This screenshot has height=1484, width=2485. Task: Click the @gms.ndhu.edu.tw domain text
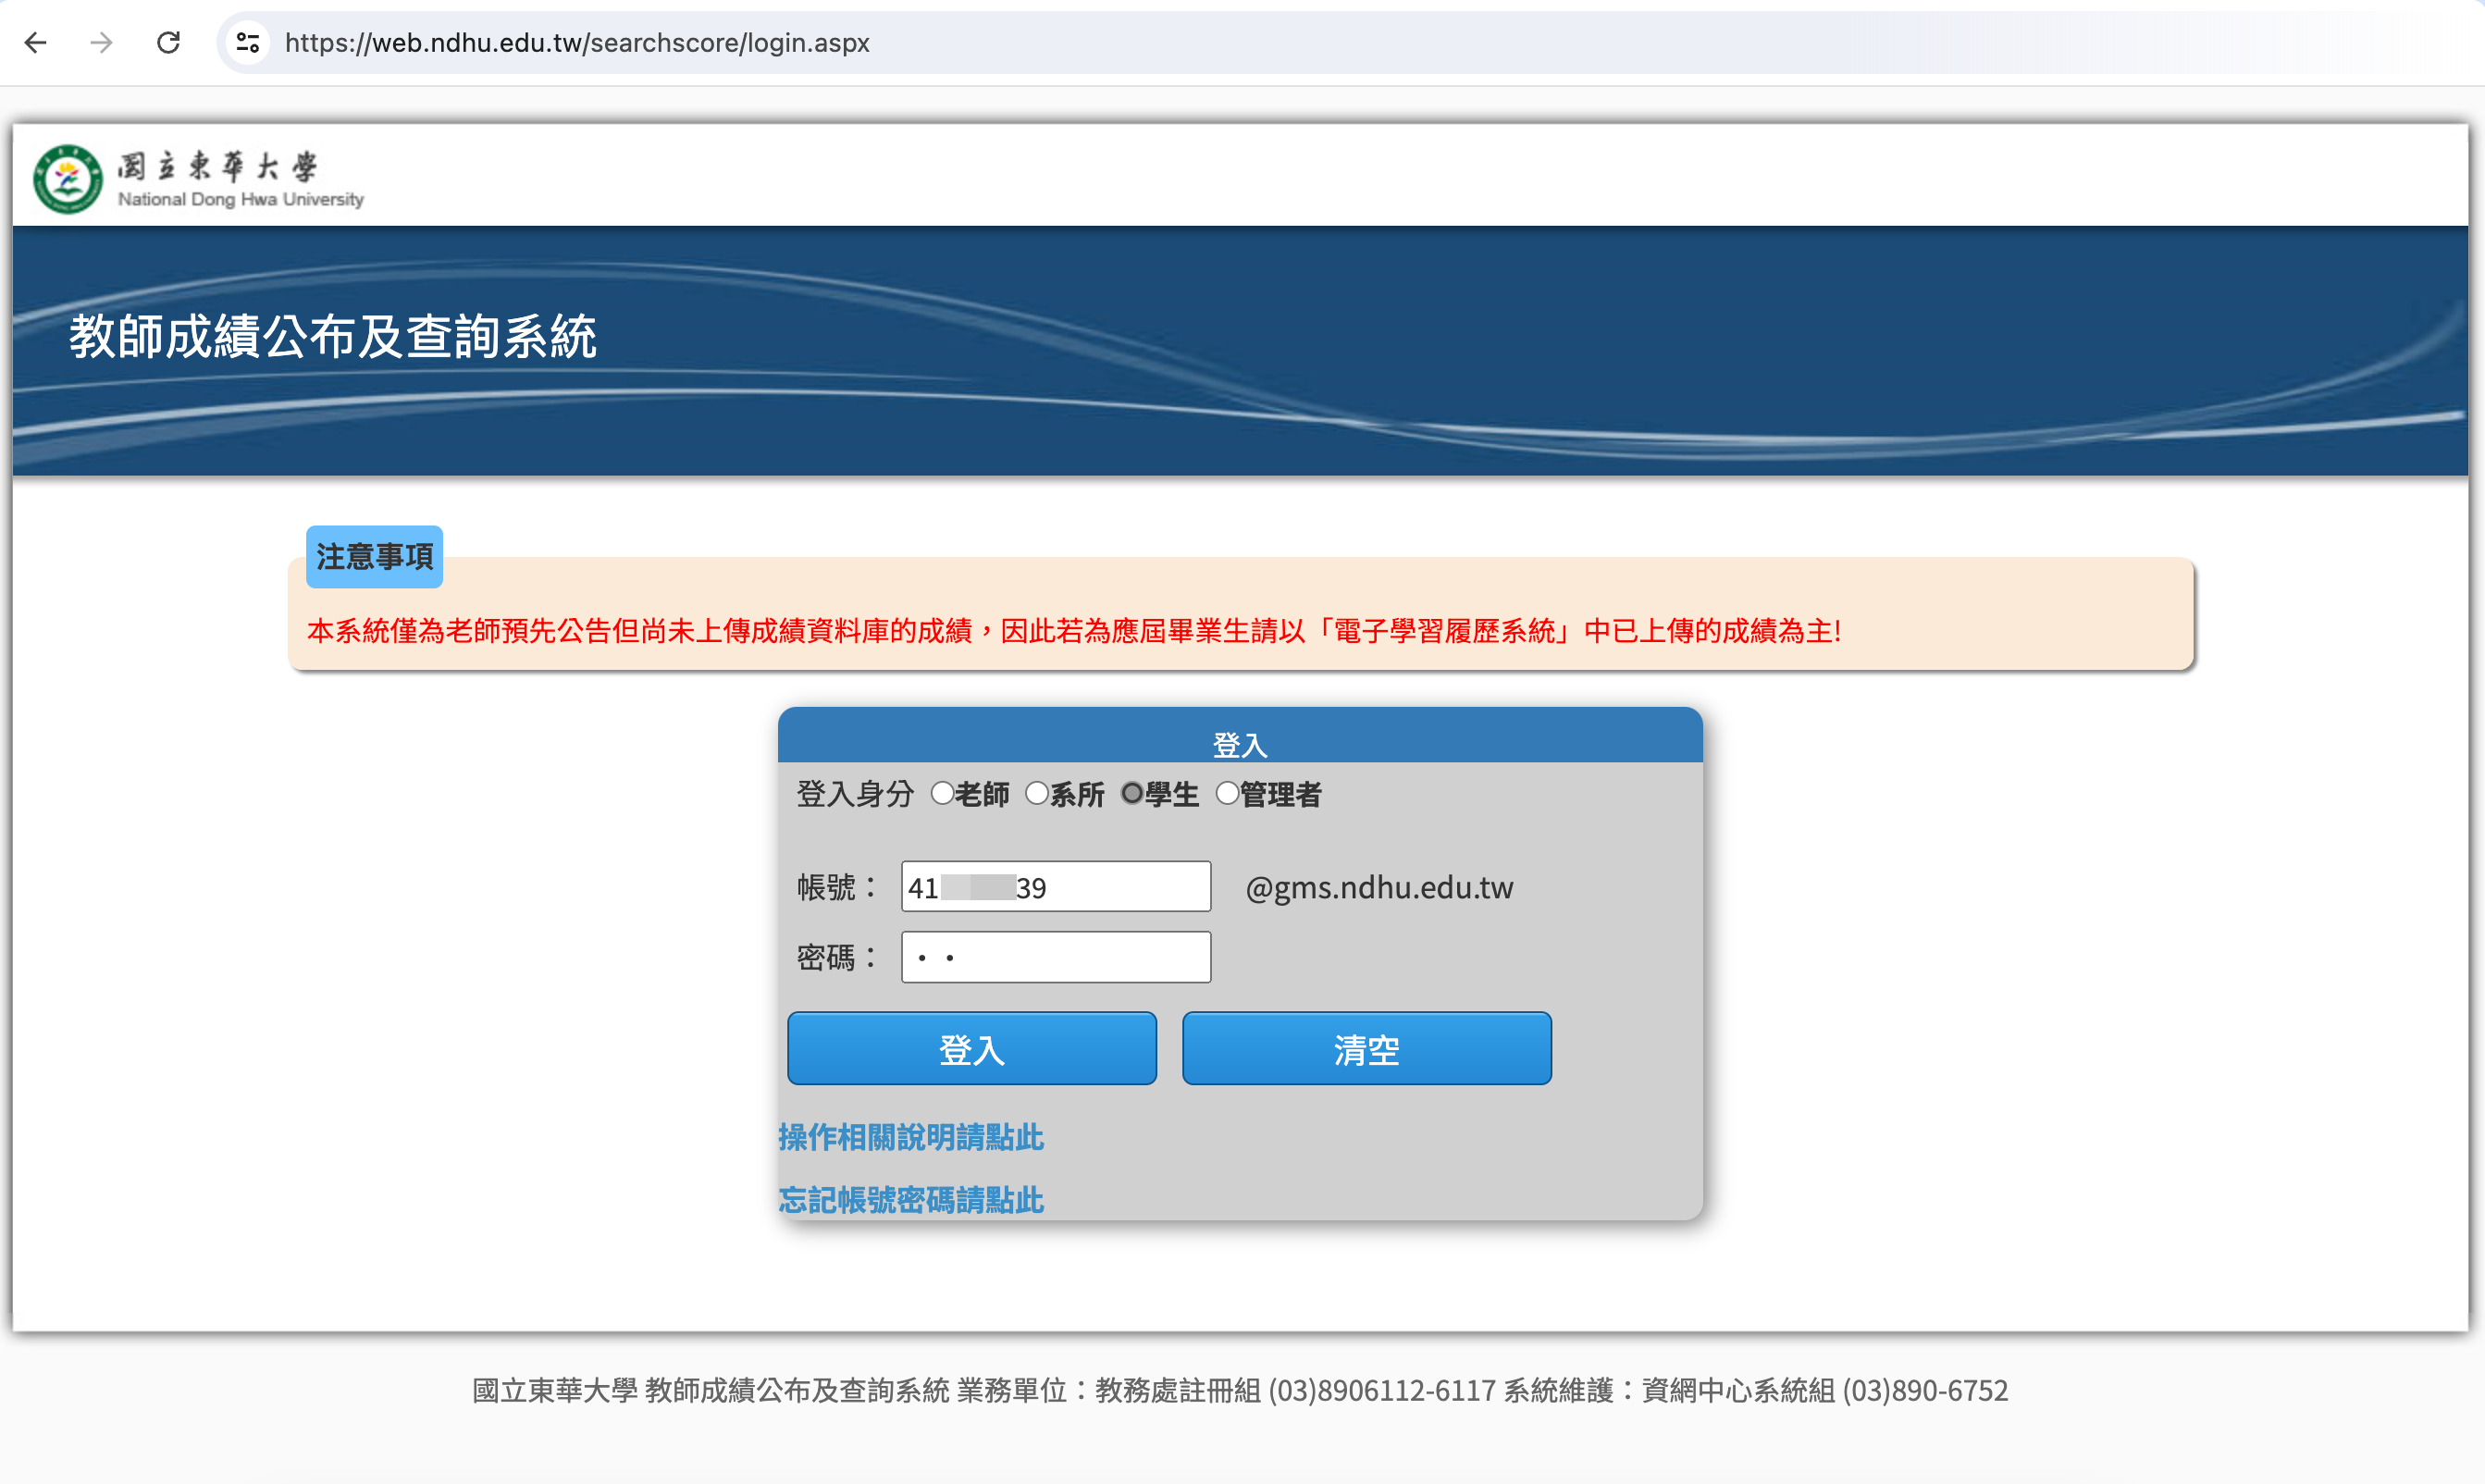point(1379,888)
